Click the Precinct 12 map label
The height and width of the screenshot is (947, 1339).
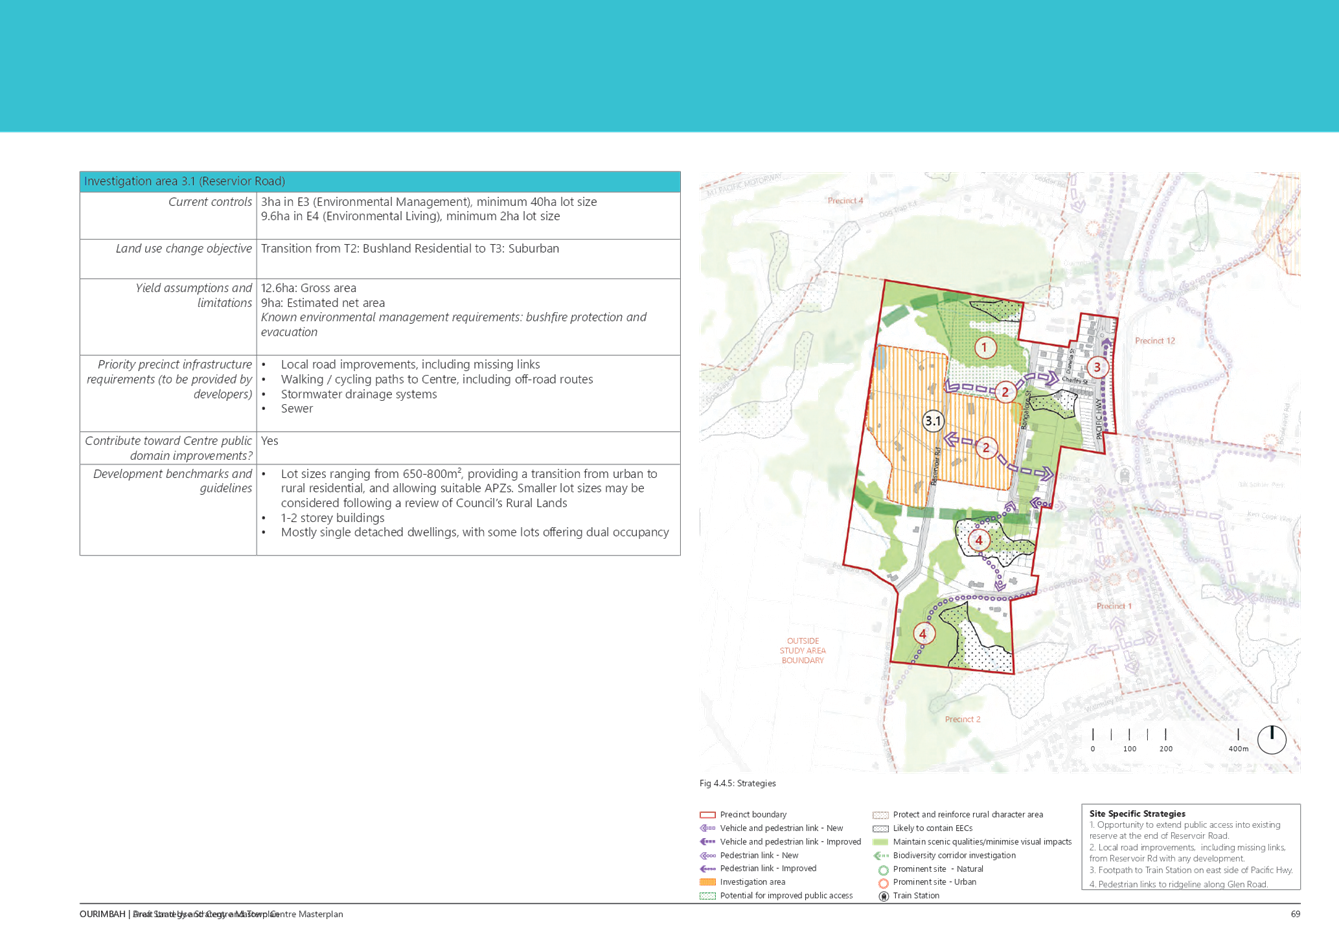point(1154,341)
